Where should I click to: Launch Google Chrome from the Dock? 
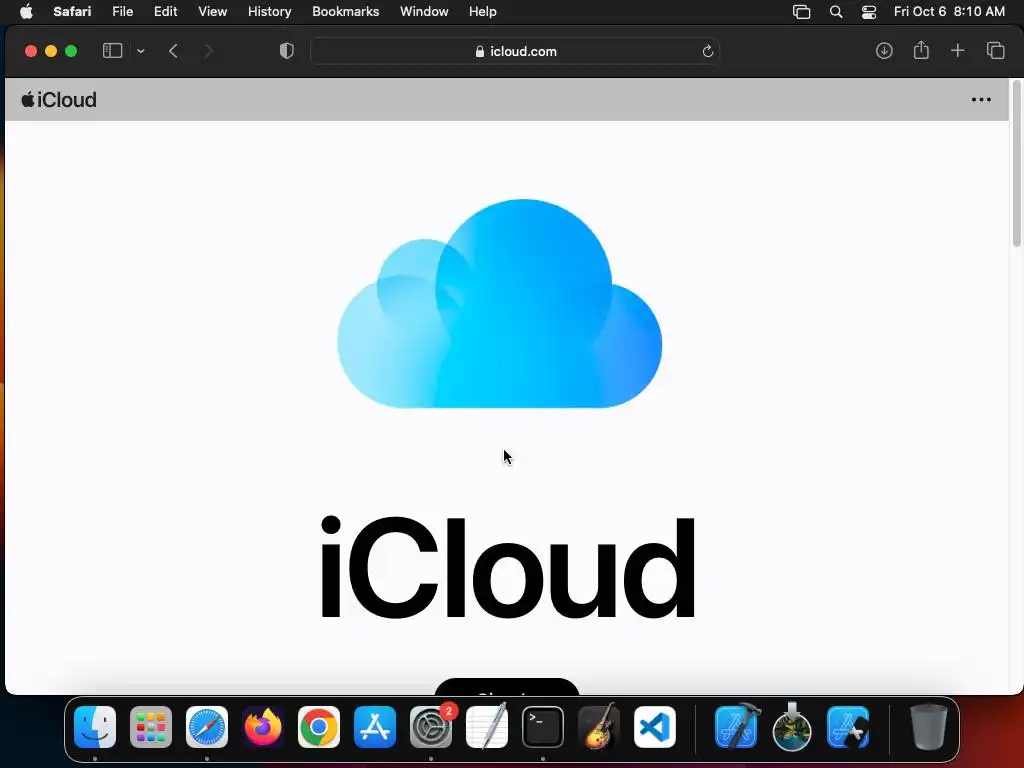point(319,727)
